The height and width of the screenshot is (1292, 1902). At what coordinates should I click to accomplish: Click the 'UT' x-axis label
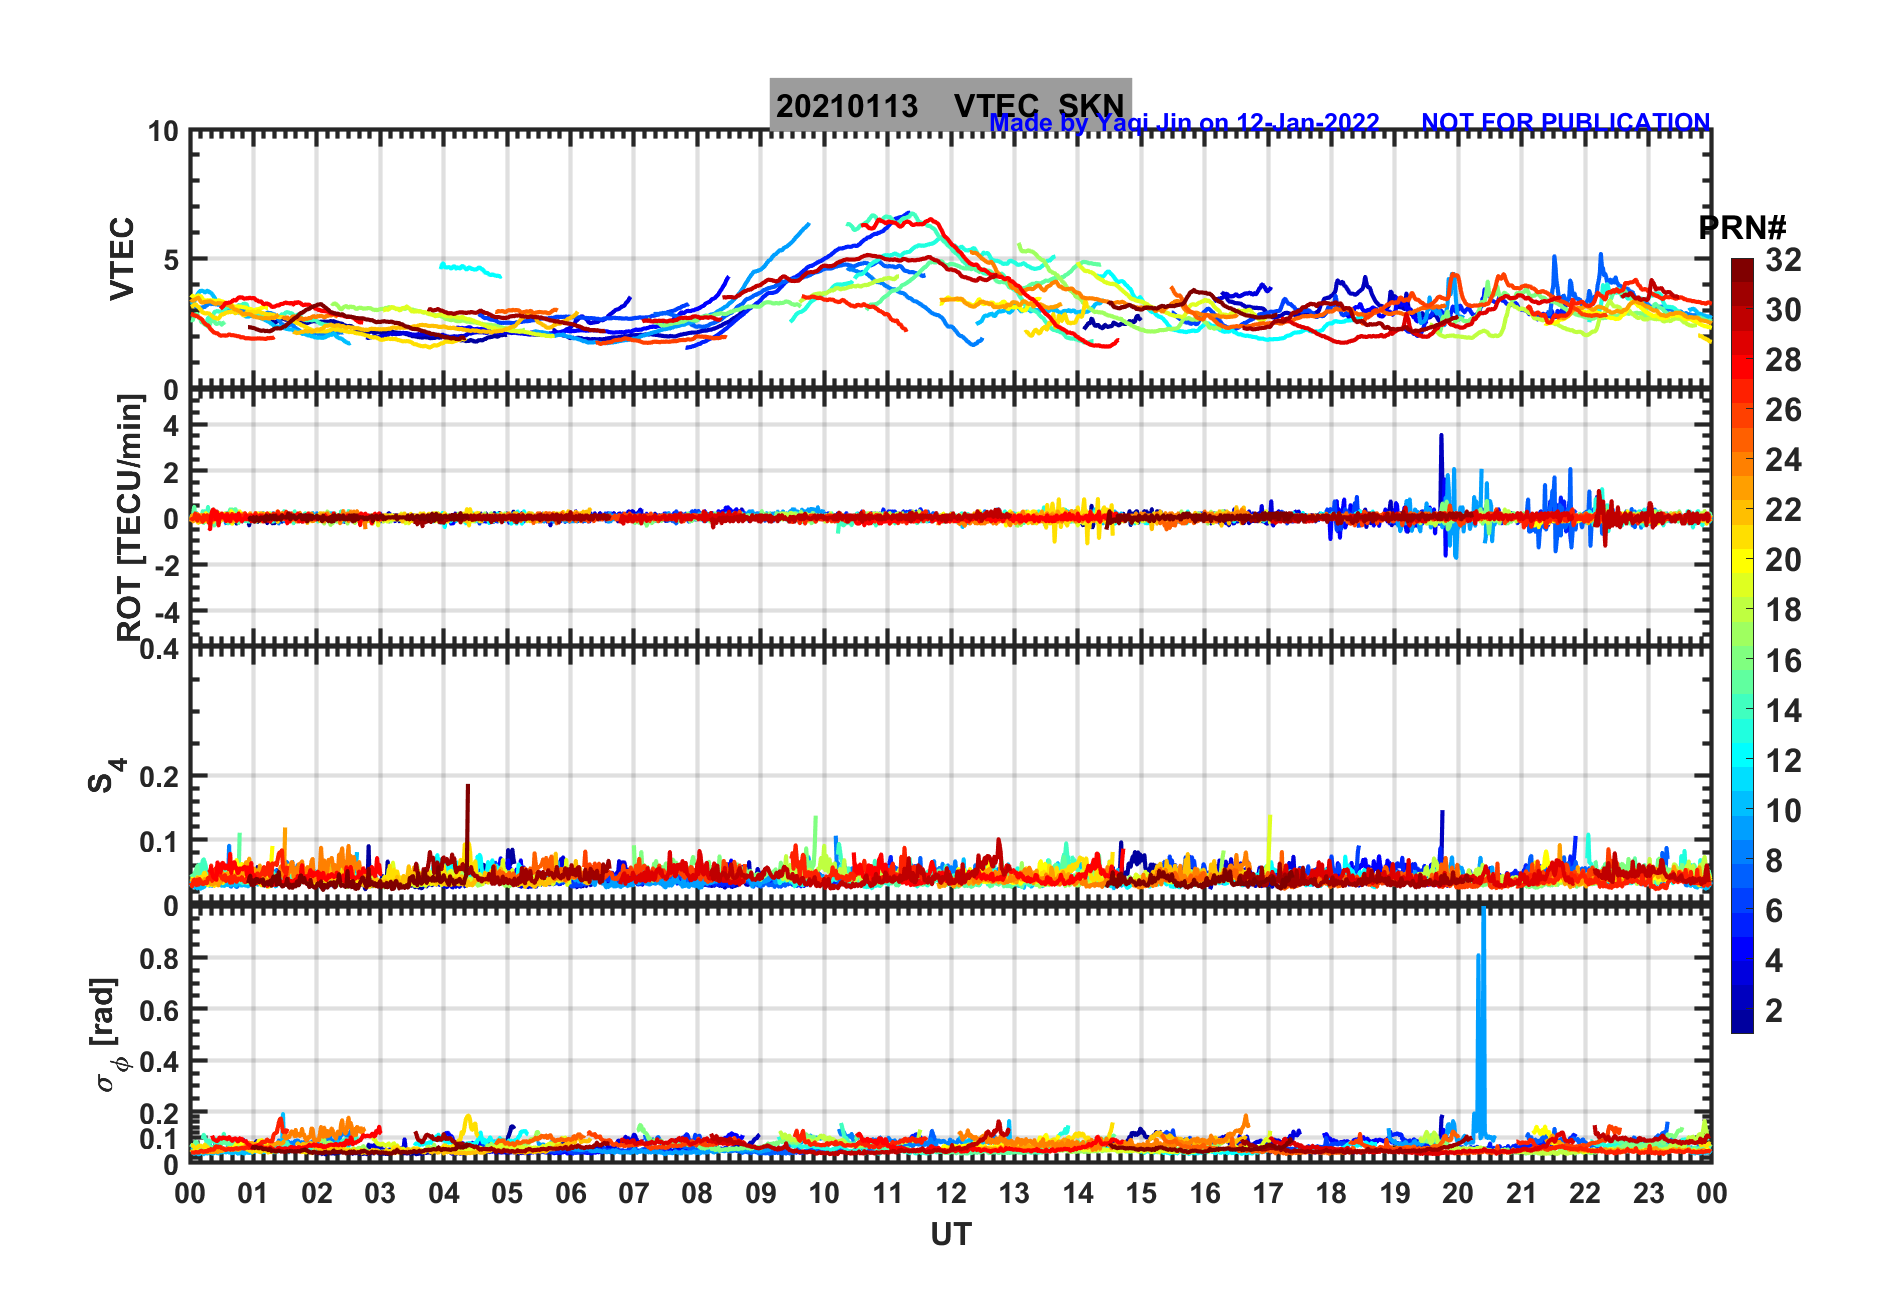click(951, 1235)
